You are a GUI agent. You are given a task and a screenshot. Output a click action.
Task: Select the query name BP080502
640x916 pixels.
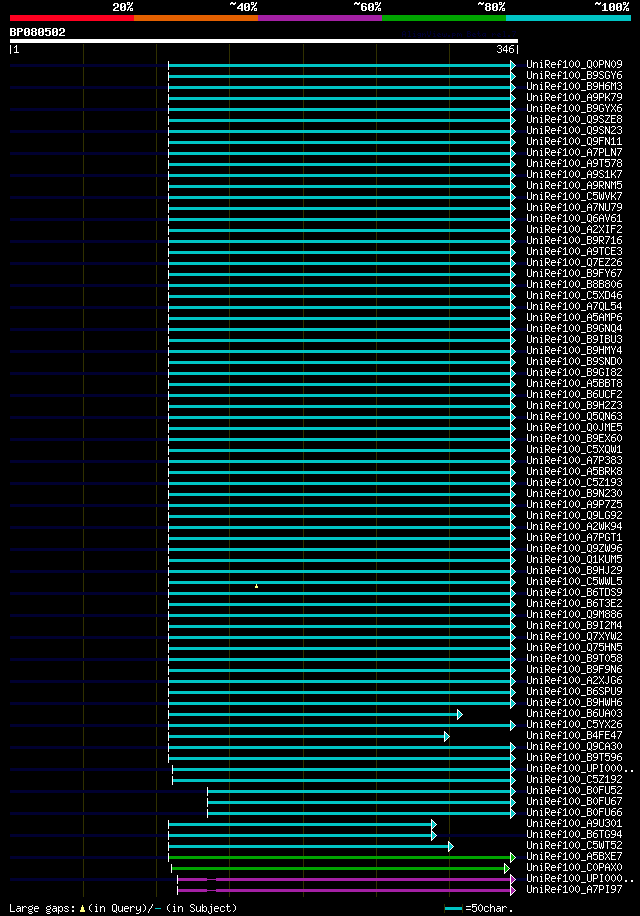pos(37,33)
